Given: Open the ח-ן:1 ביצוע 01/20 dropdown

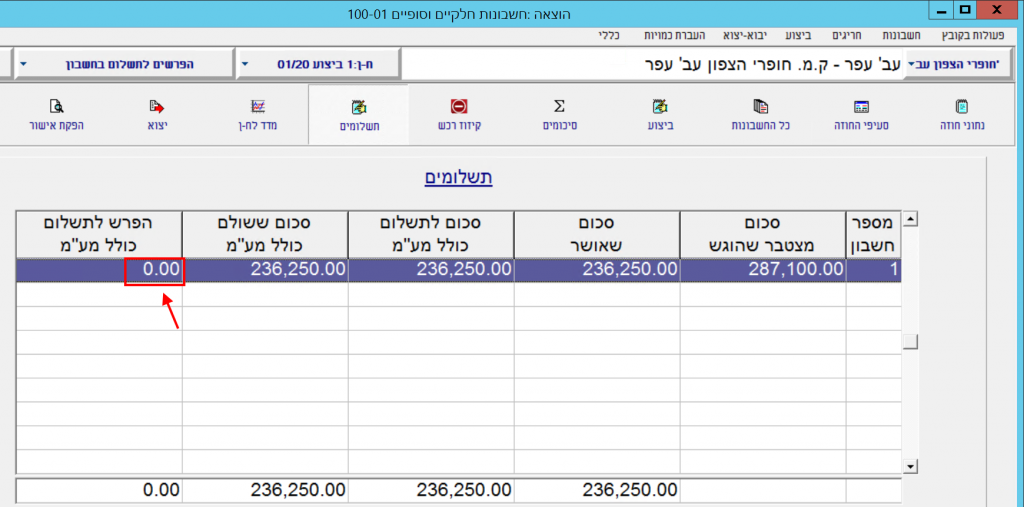Looking at the screenshot, I should point(246,65).
